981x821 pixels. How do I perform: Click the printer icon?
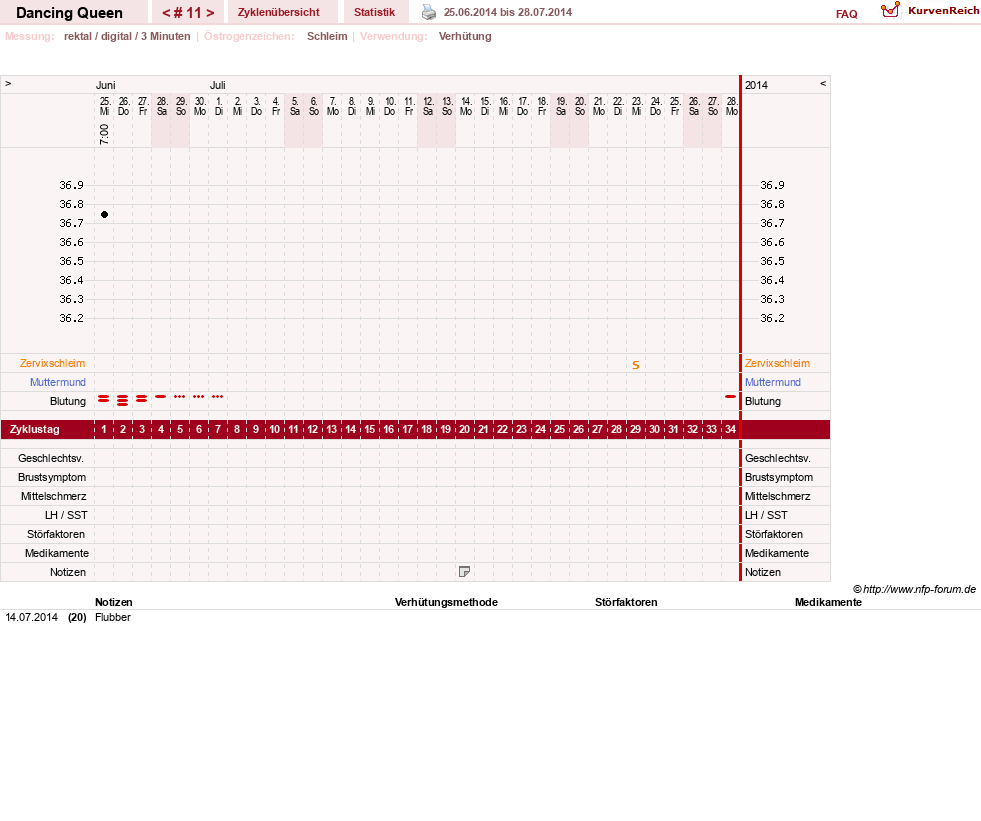pyautogui.click(x=429, y=12)
